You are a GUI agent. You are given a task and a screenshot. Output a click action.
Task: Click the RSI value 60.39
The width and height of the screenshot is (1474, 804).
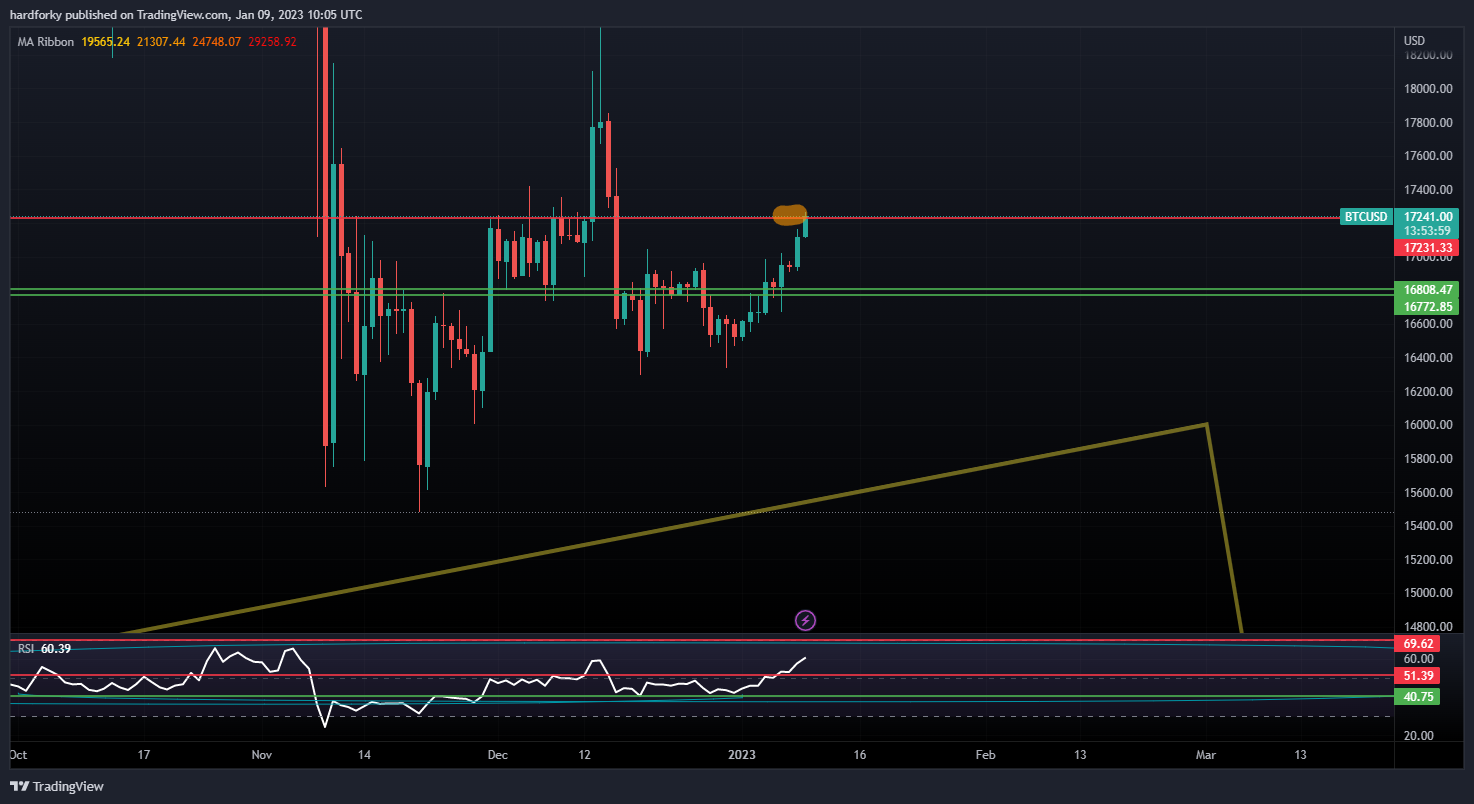click(56, 649)
